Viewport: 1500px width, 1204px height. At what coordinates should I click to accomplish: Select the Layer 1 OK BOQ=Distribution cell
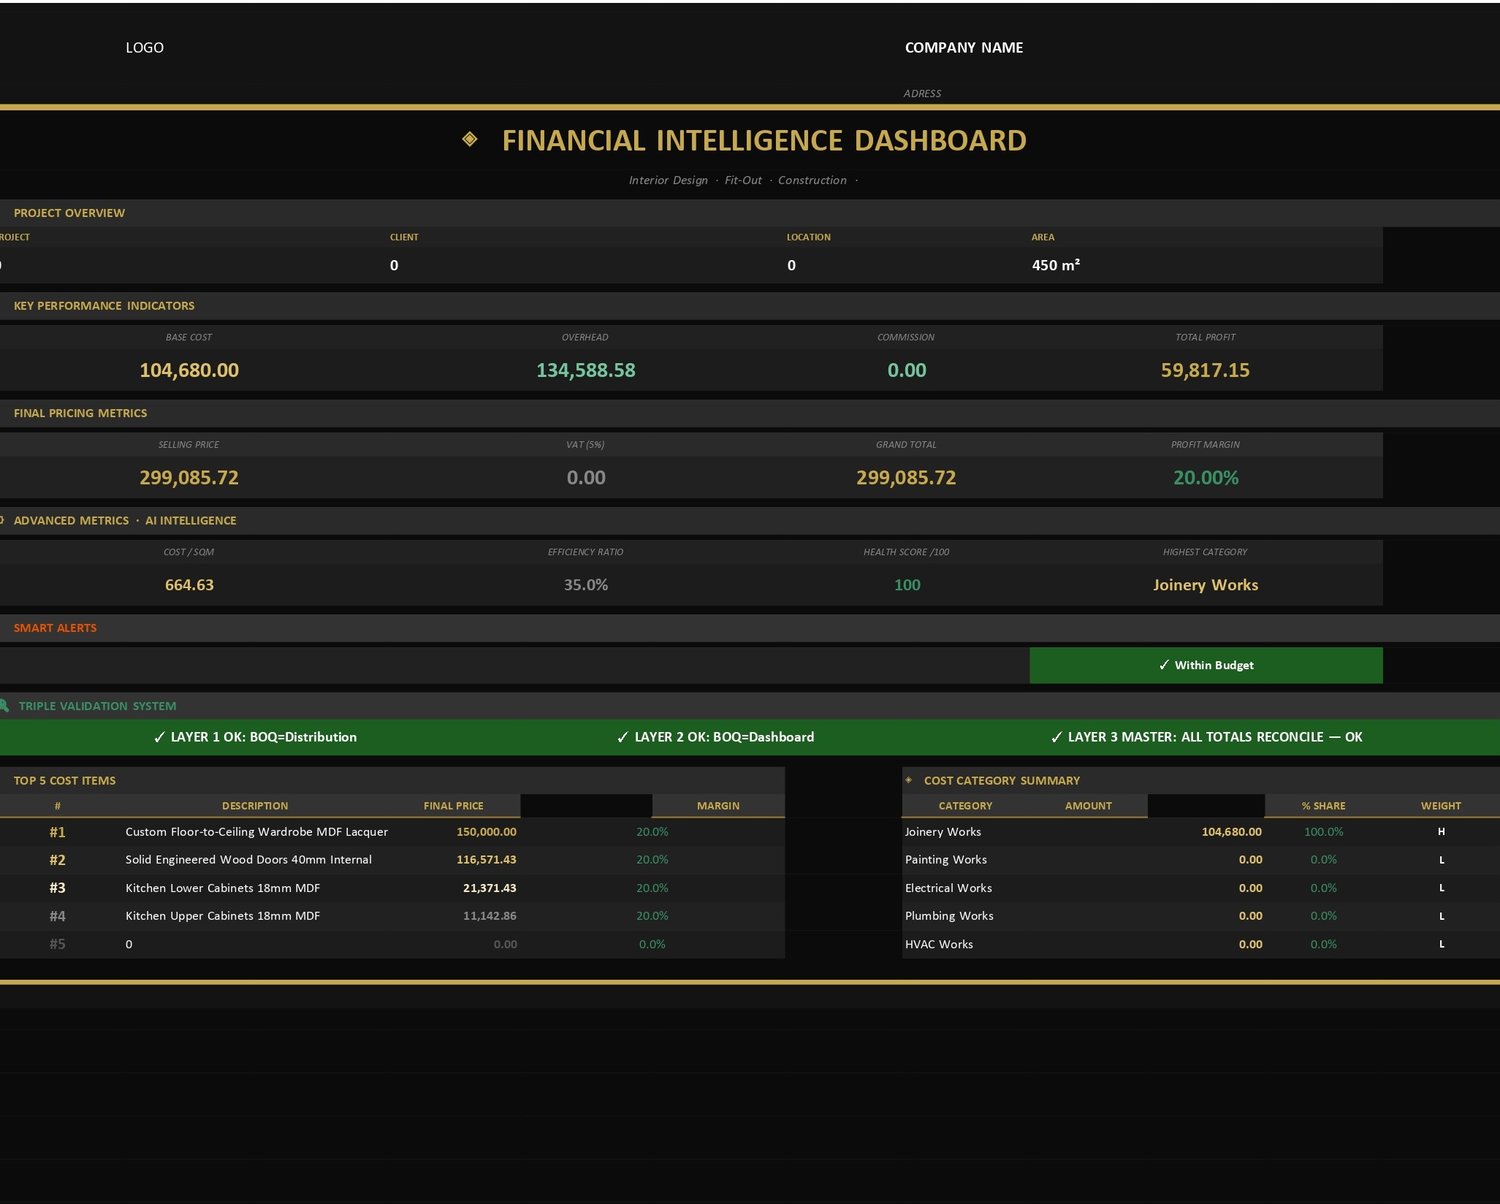(x=255, y=737)
